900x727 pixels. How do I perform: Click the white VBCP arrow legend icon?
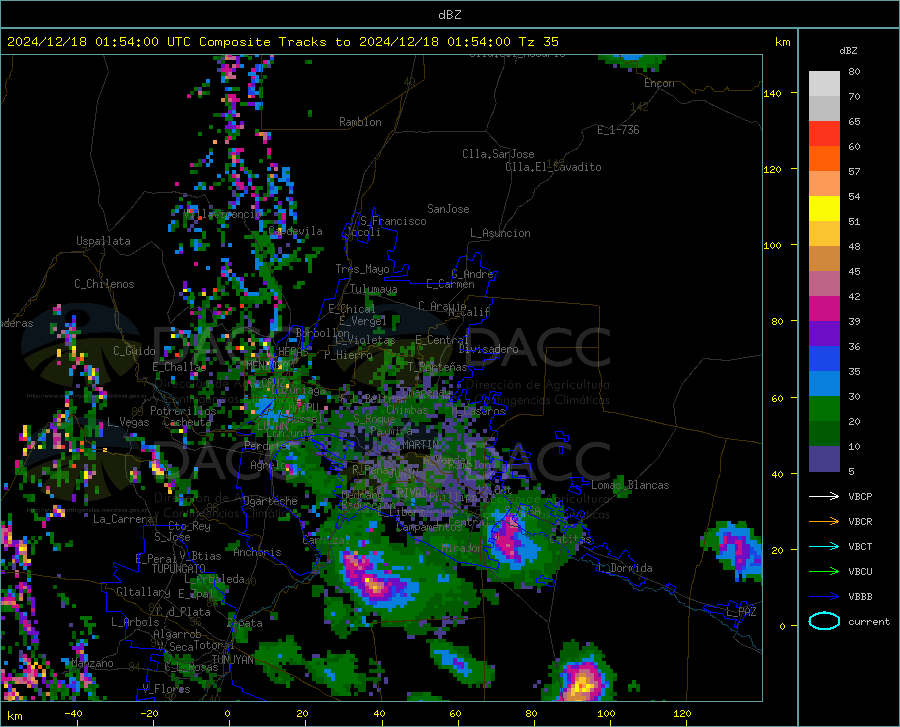tap(824, 496)
